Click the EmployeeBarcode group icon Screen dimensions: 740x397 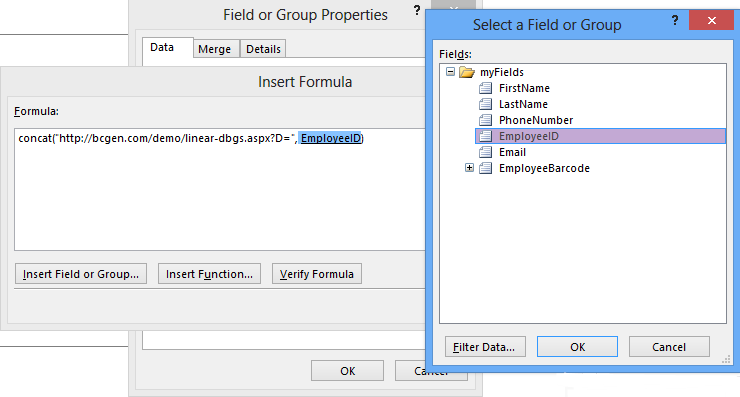[485, 169]
